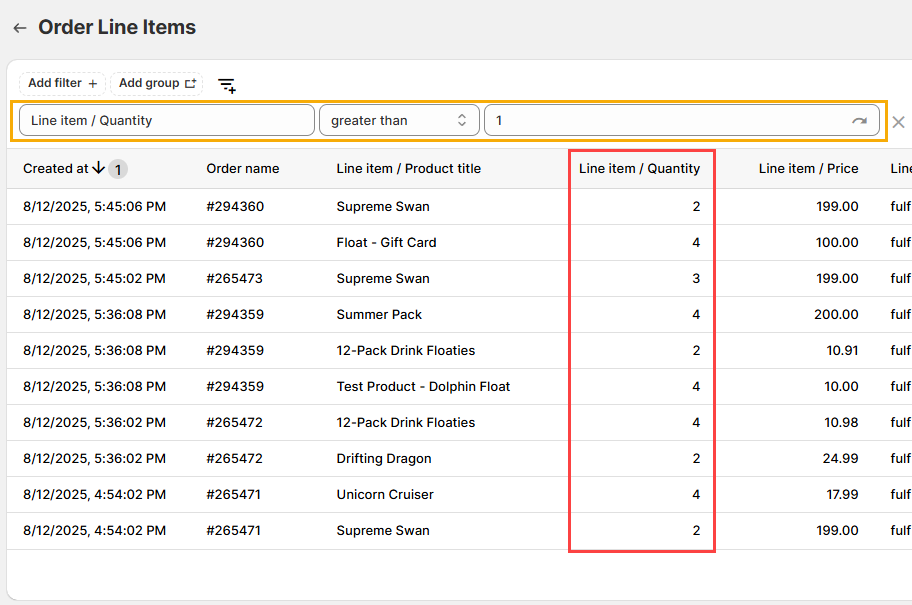
Task: Open the Line item / Quantity field selector
Action: point(166,121)
